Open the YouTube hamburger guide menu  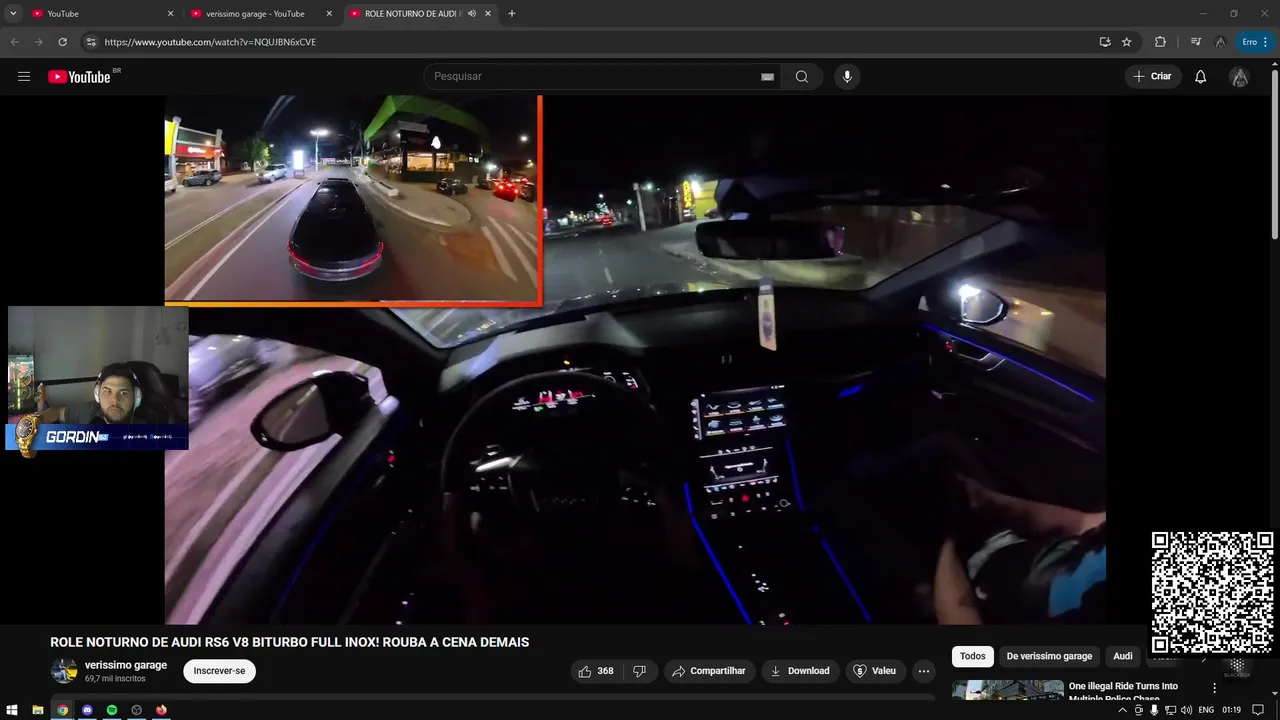(24, 77)
